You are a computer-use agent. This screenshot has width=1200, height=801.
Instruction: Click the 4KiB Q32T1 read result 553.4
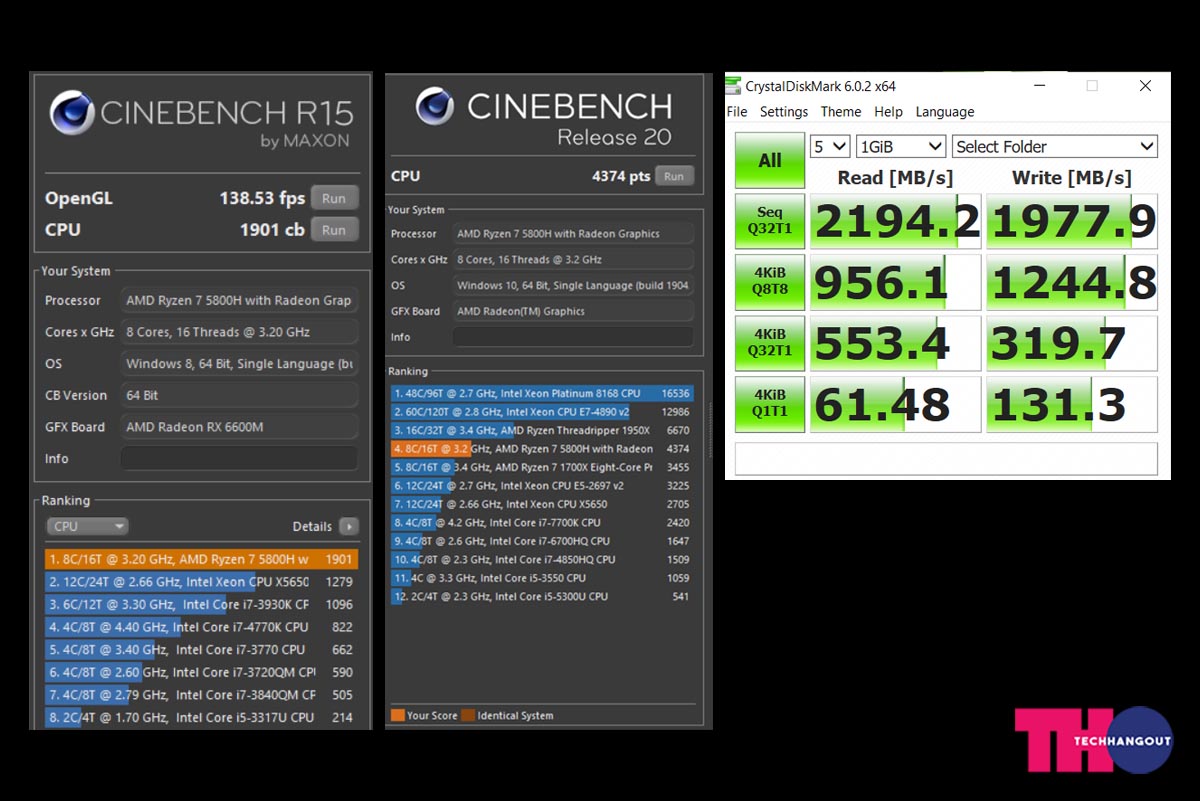pyautogui.click(x=896, y=343)
